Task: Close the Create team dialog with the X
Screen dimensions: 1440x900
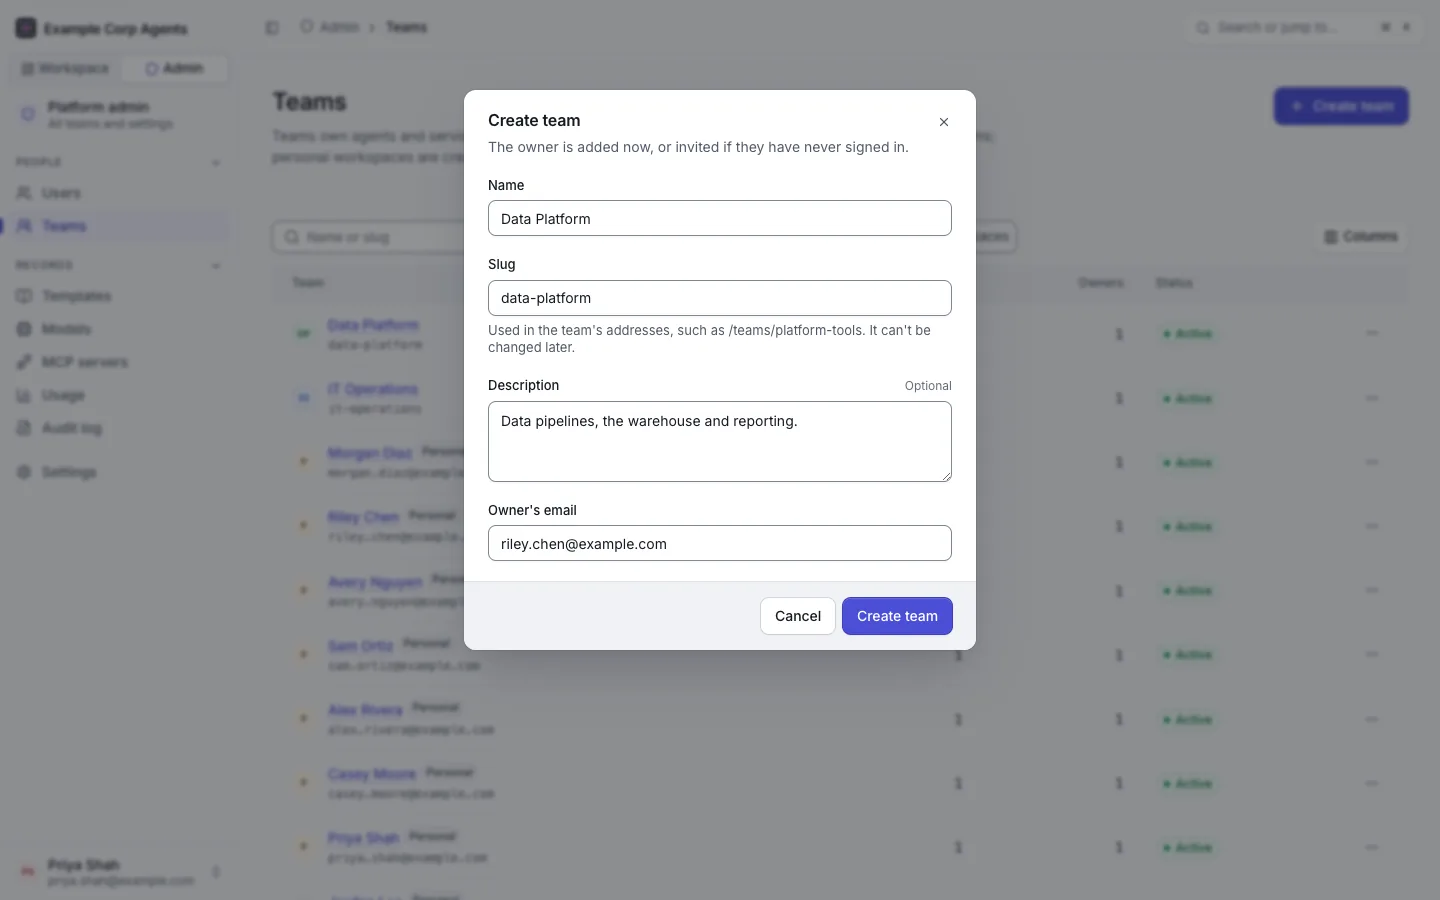Action: tap(944, 122)
